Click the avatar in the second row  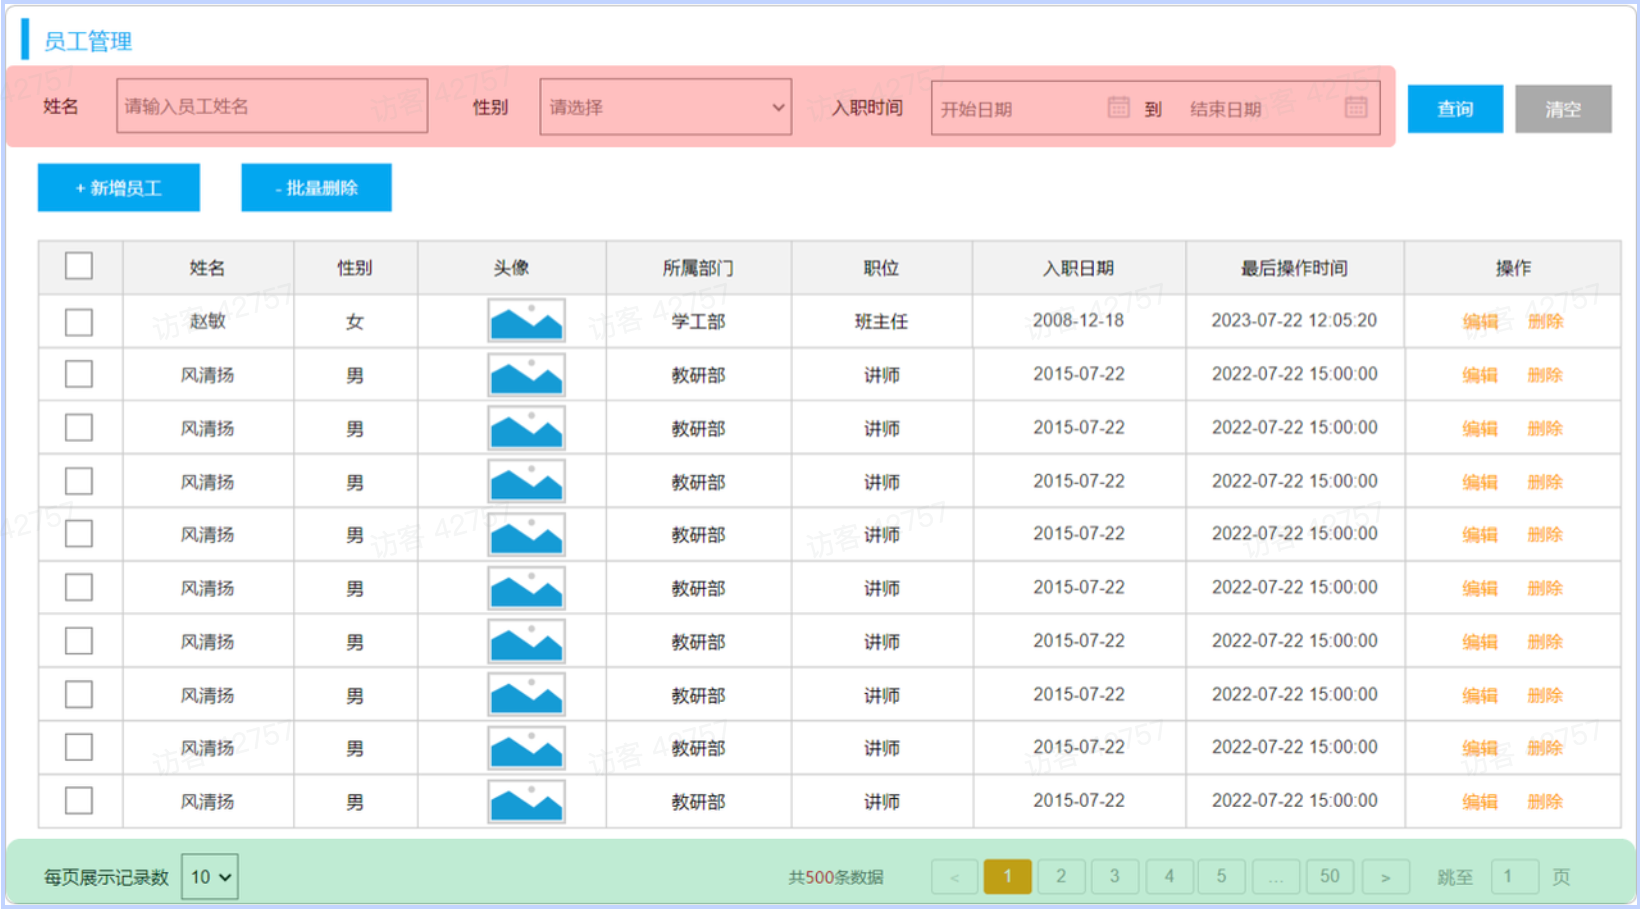[x=526, y=375]
